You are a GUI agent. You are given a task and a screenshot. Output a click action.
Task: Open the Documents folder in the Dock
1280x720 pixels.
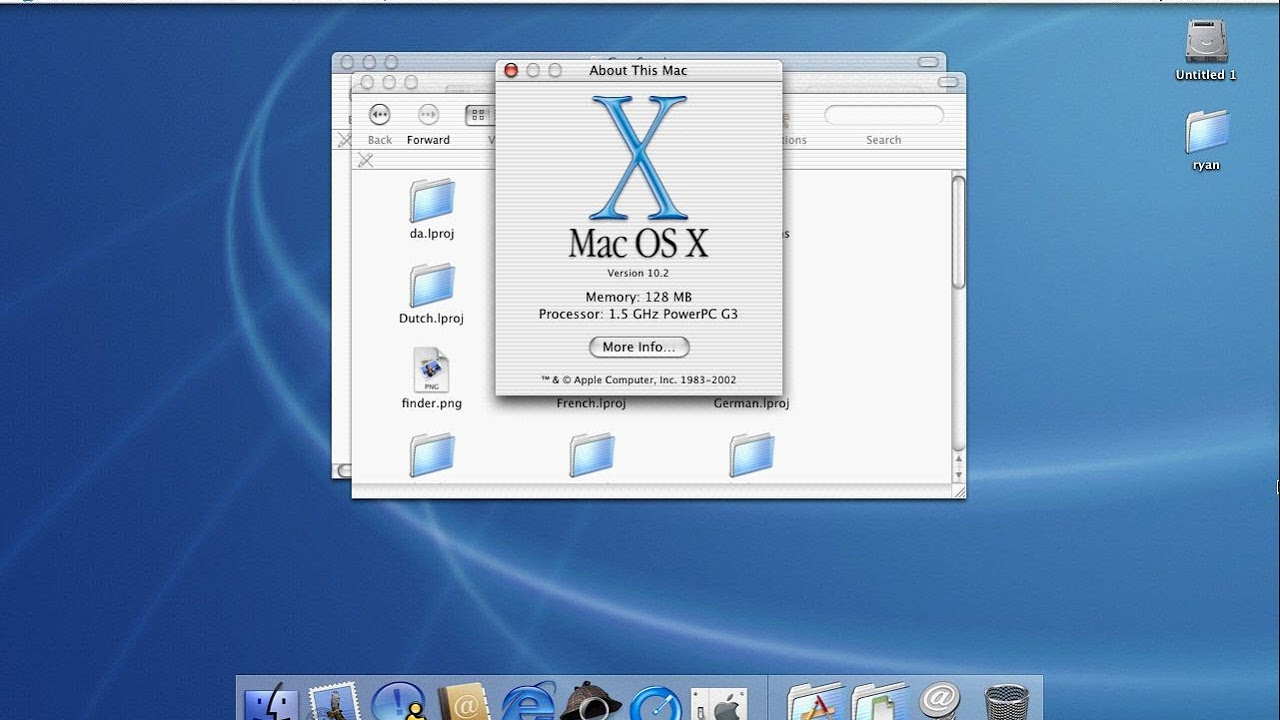click(x=878, y=702)
